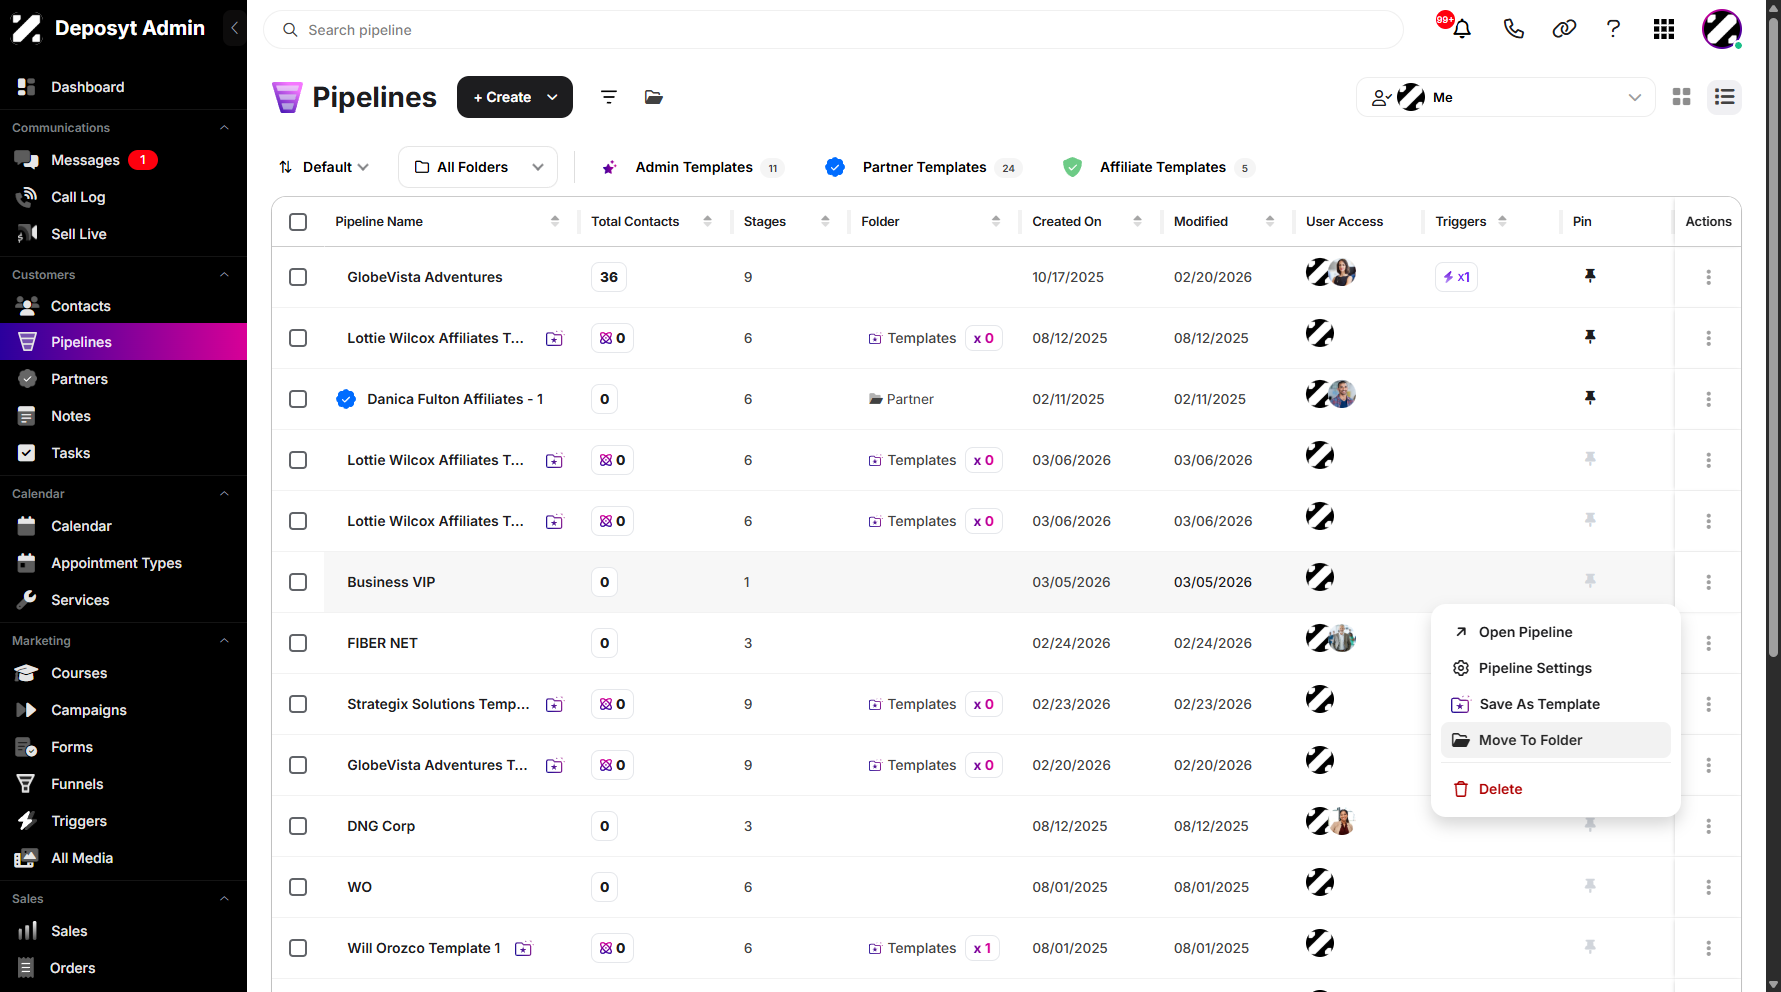Pin the Business VIP pipeline
Image resolution: width=1781 pixels, height=992 pixels.
(x=1590, y=581)
